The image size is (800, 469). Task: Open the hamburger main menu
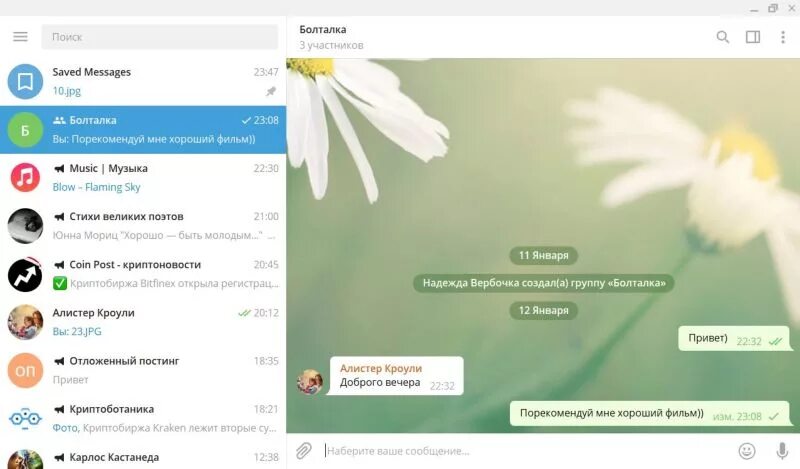coord(20,37)
